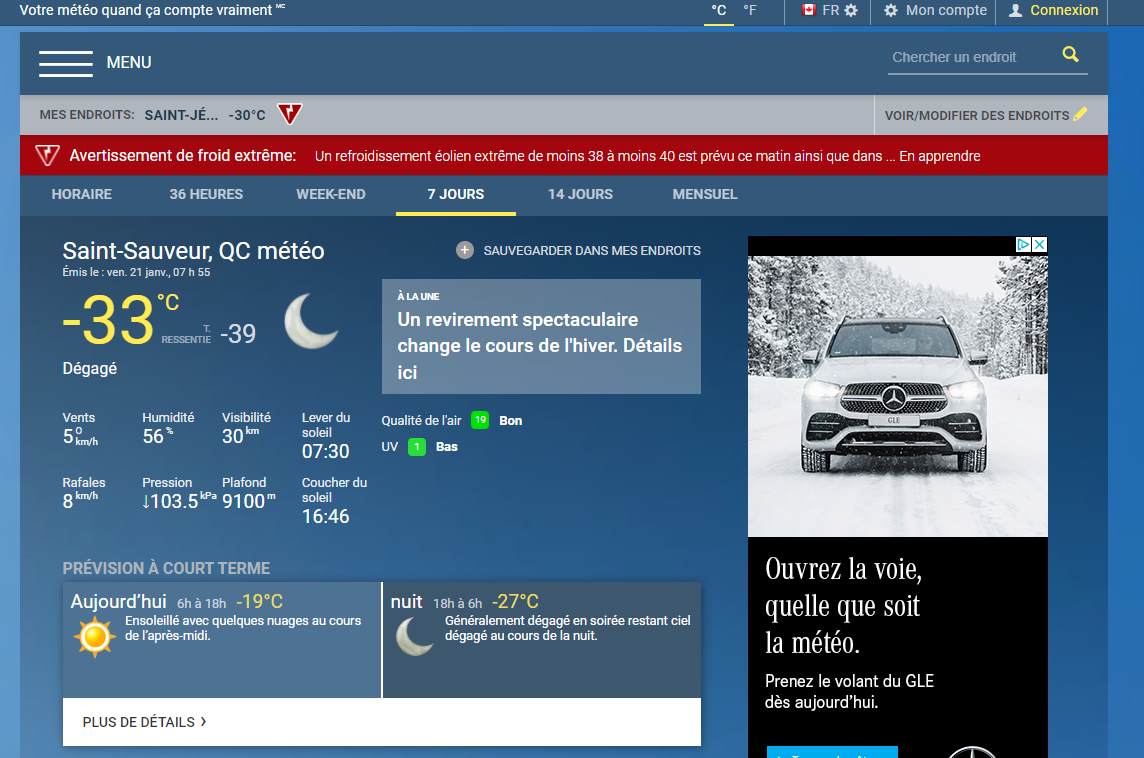Click the MENU text label
This screenshot has width=1144, height=758.
tap(129, 63)
